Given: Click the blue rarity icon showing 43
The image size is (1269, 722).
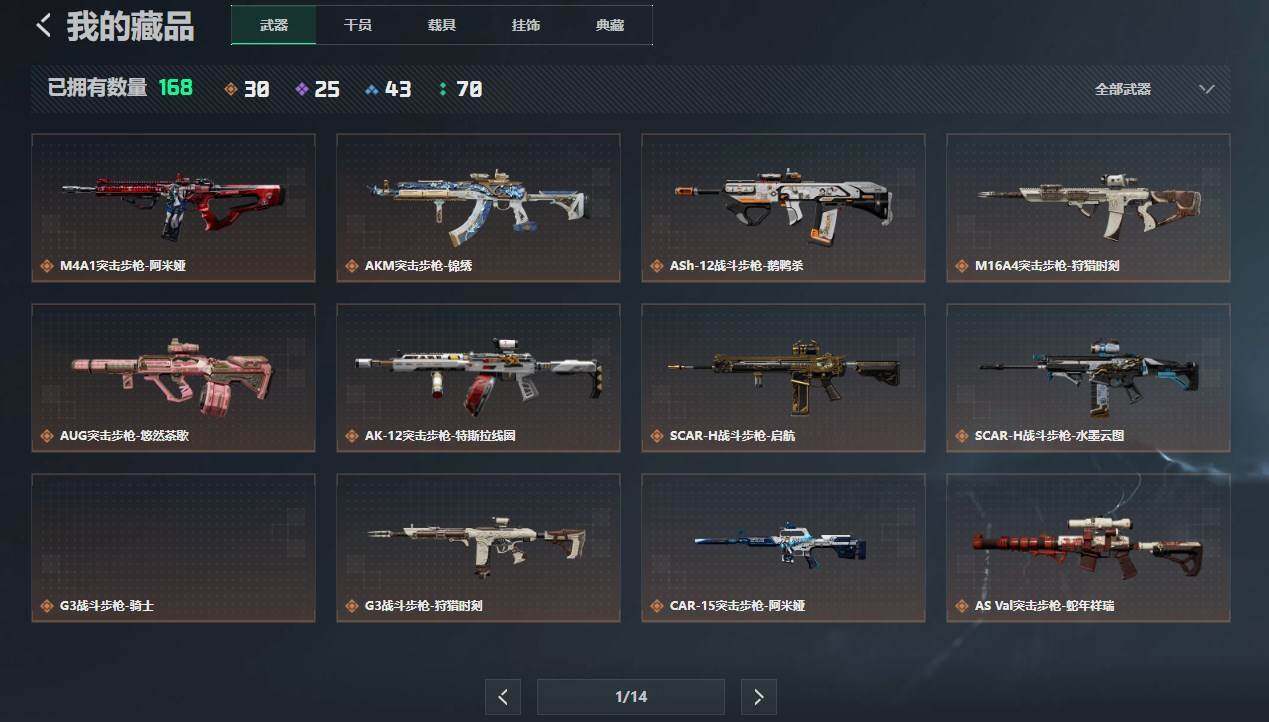Looking at the screenshot, I should [372, 90].
